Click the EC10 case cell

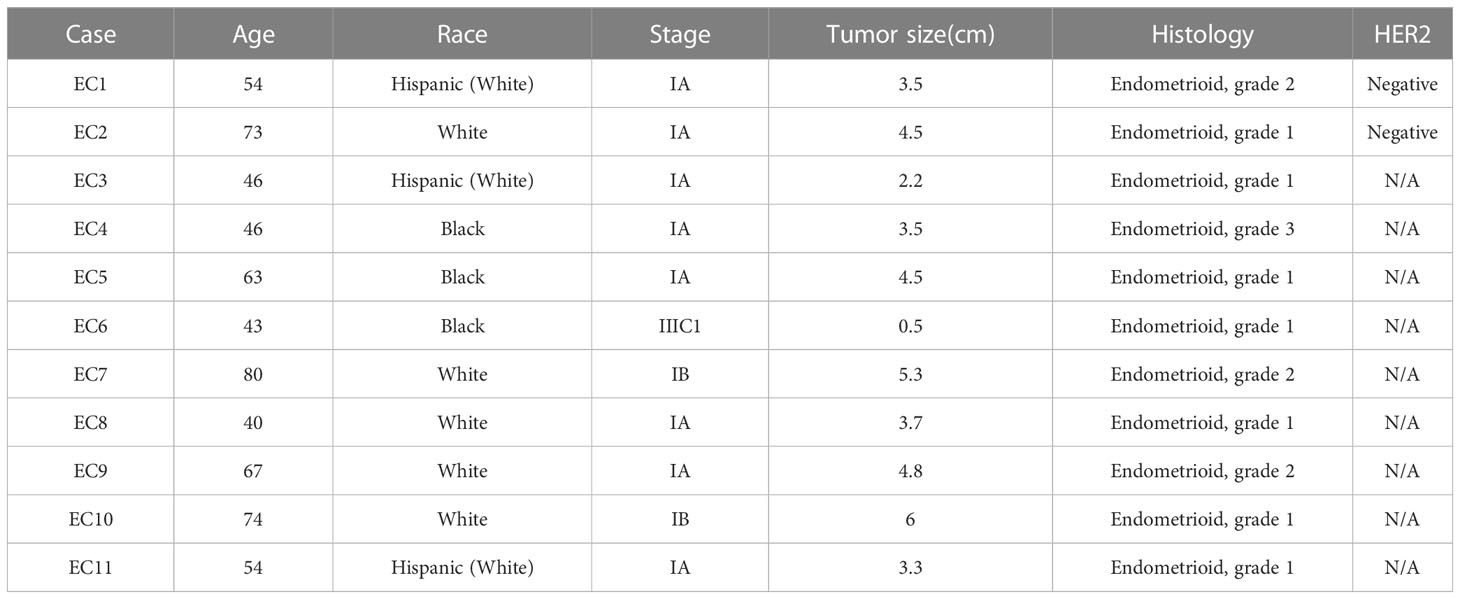click(x=90, y=519)
